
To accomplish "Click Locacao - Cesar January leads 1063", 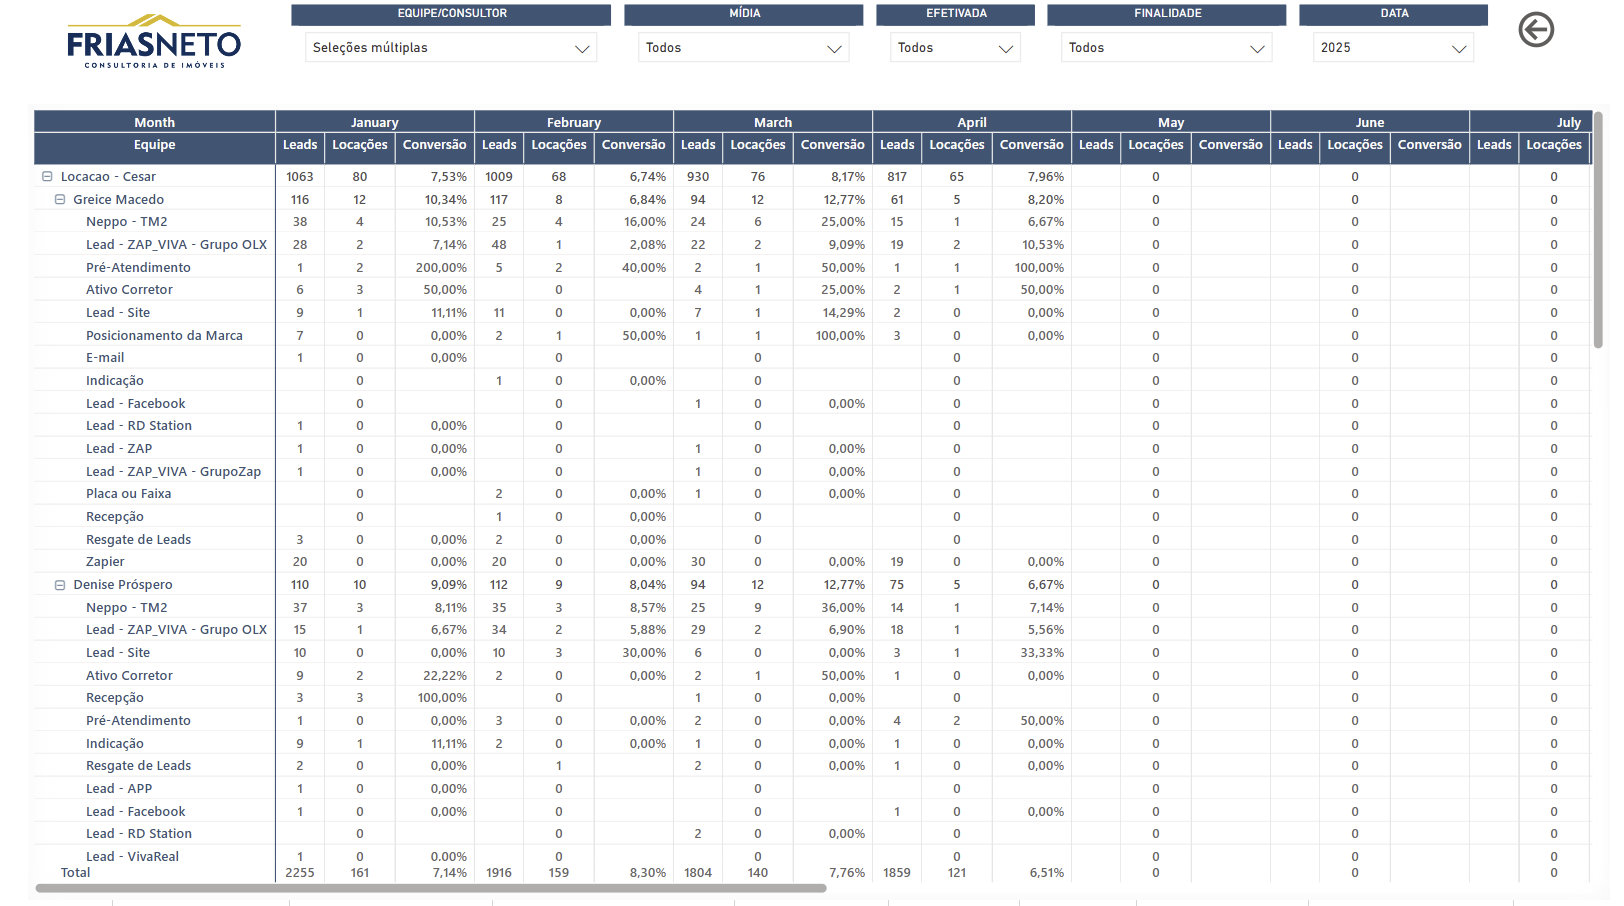I will click(300, 177).
